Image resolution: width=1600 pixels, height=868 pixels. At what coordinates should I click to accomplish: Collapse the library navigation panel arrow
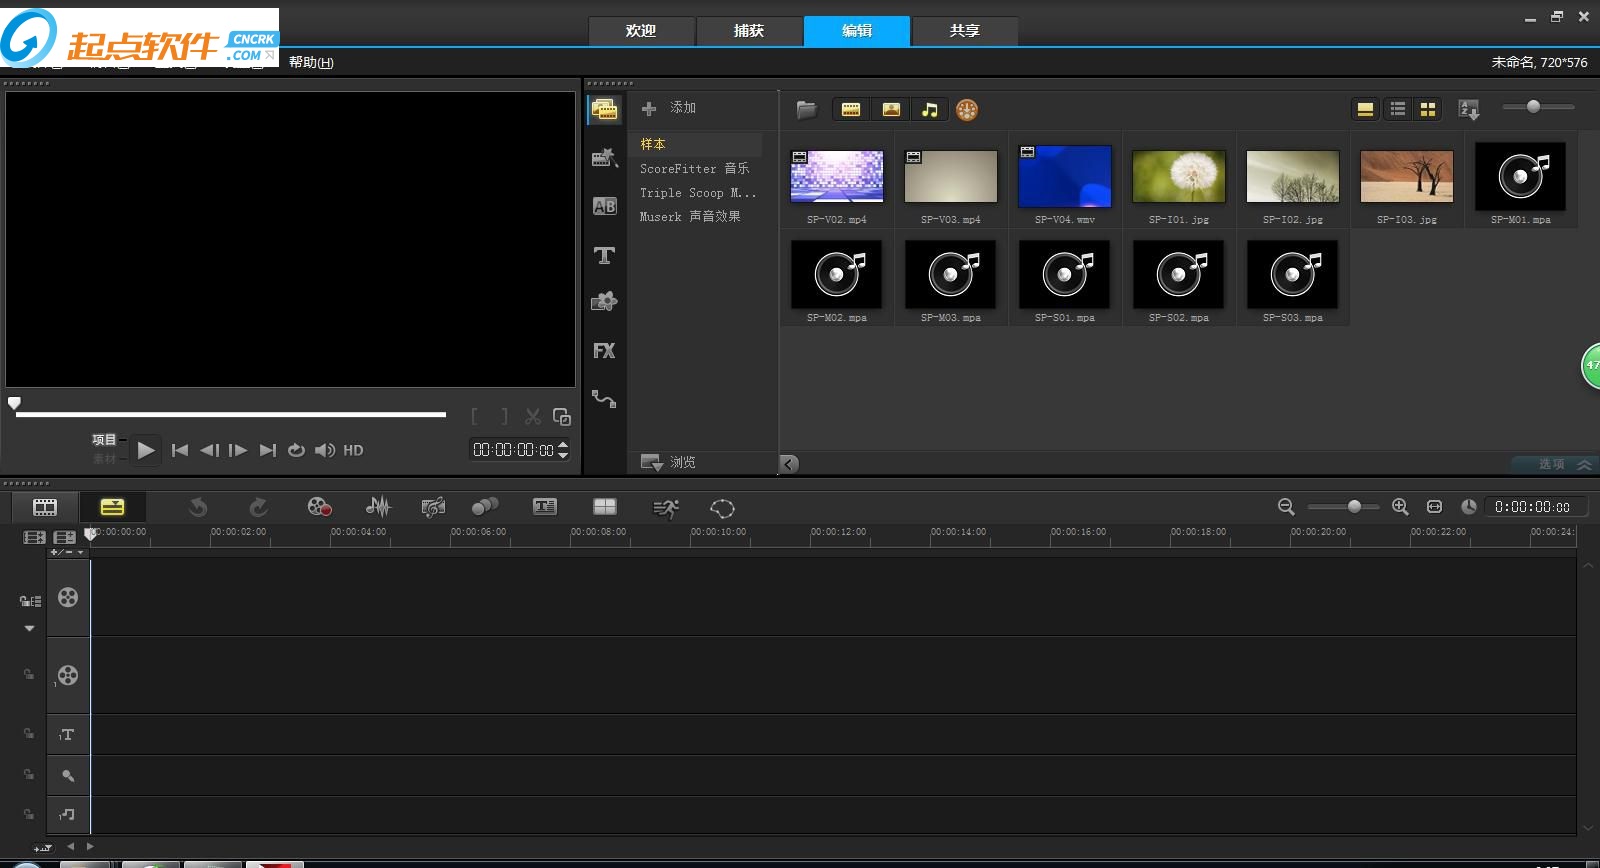tap(789, 464)
